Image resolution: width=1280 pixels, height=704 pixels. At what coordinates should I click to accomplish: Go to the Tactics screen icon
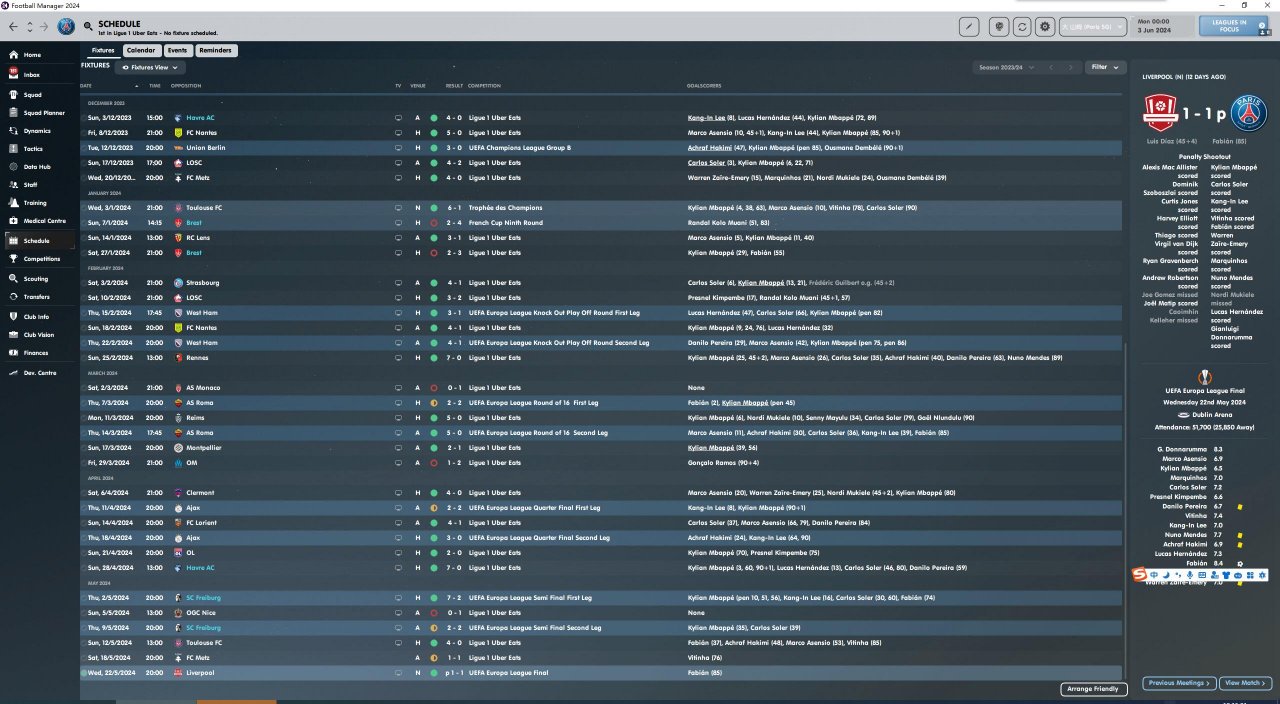tap(13, 149)
